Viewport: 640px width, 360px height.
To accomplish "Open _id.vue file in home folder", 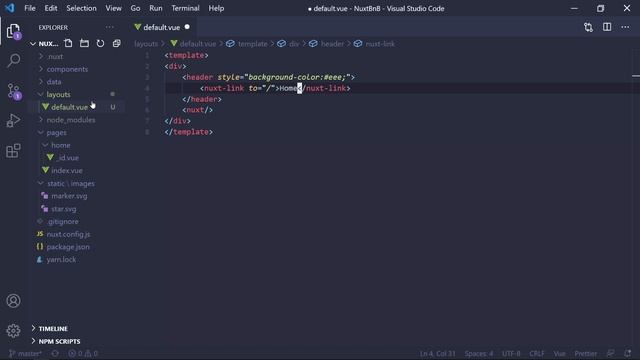I will click(x=68, y=158).
